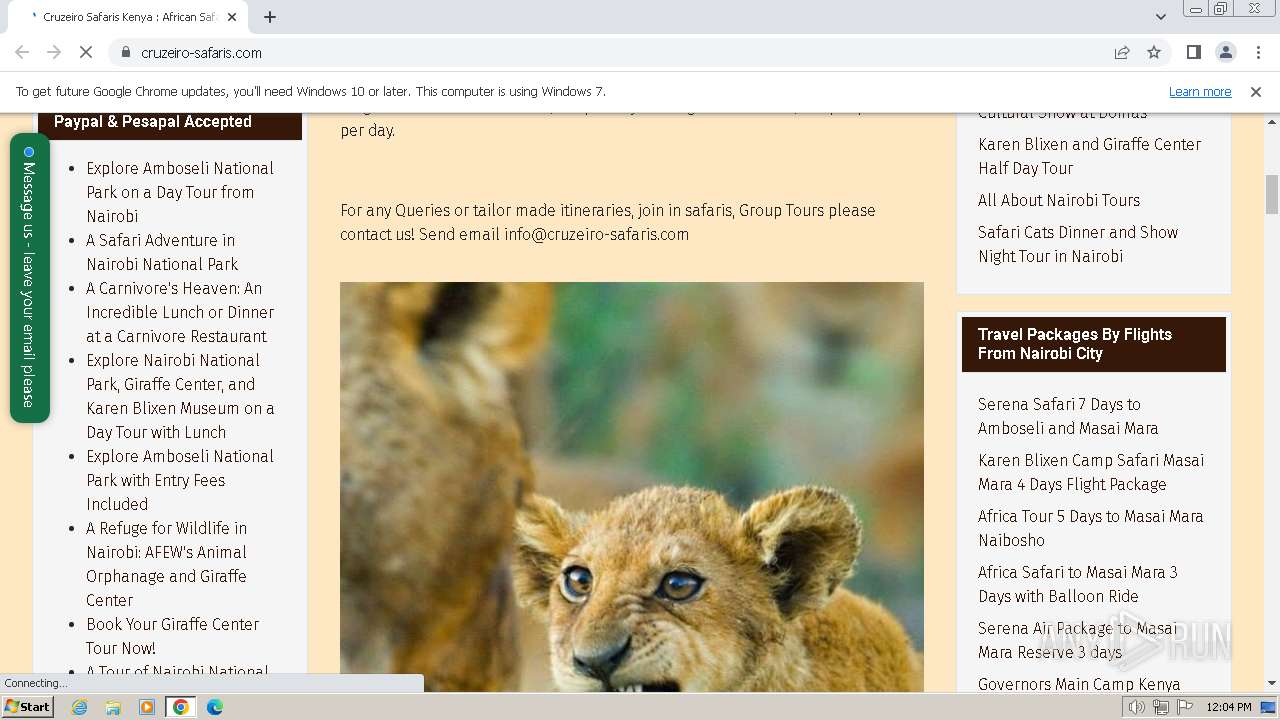Switch to Chrome in the taskbar
The image size is (1280, 720).
point(181,707)
